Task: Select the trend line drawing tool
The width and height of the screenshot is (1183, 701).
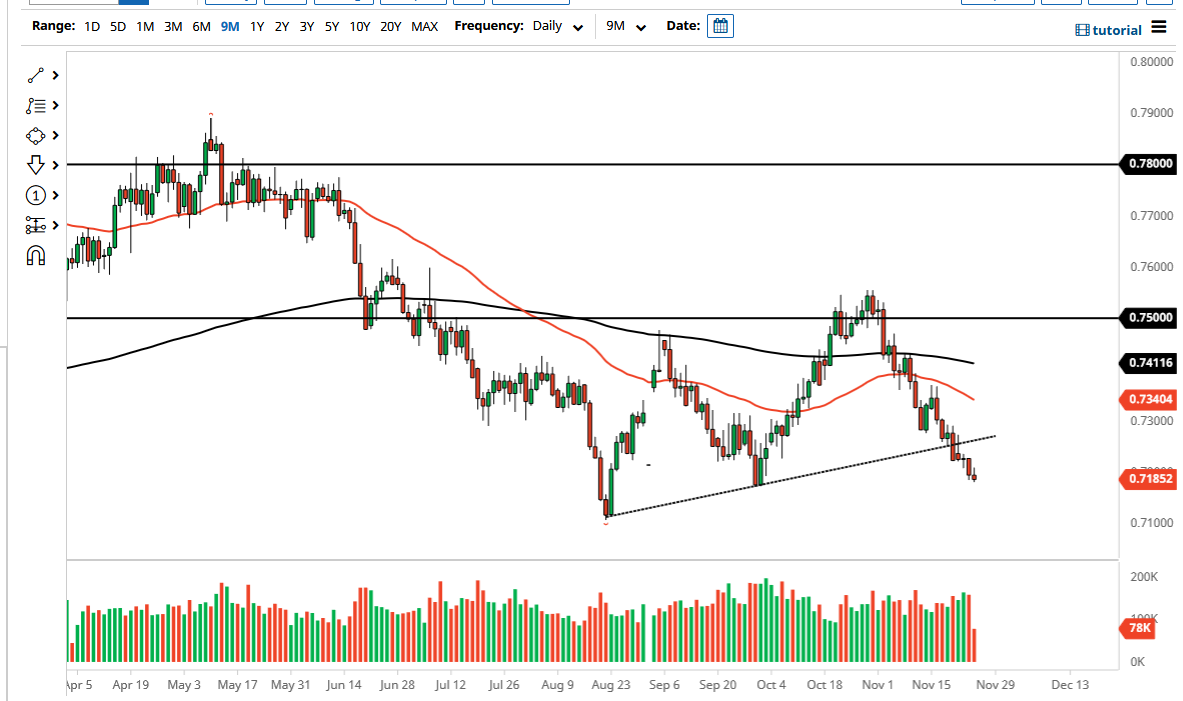Action: 36,75
